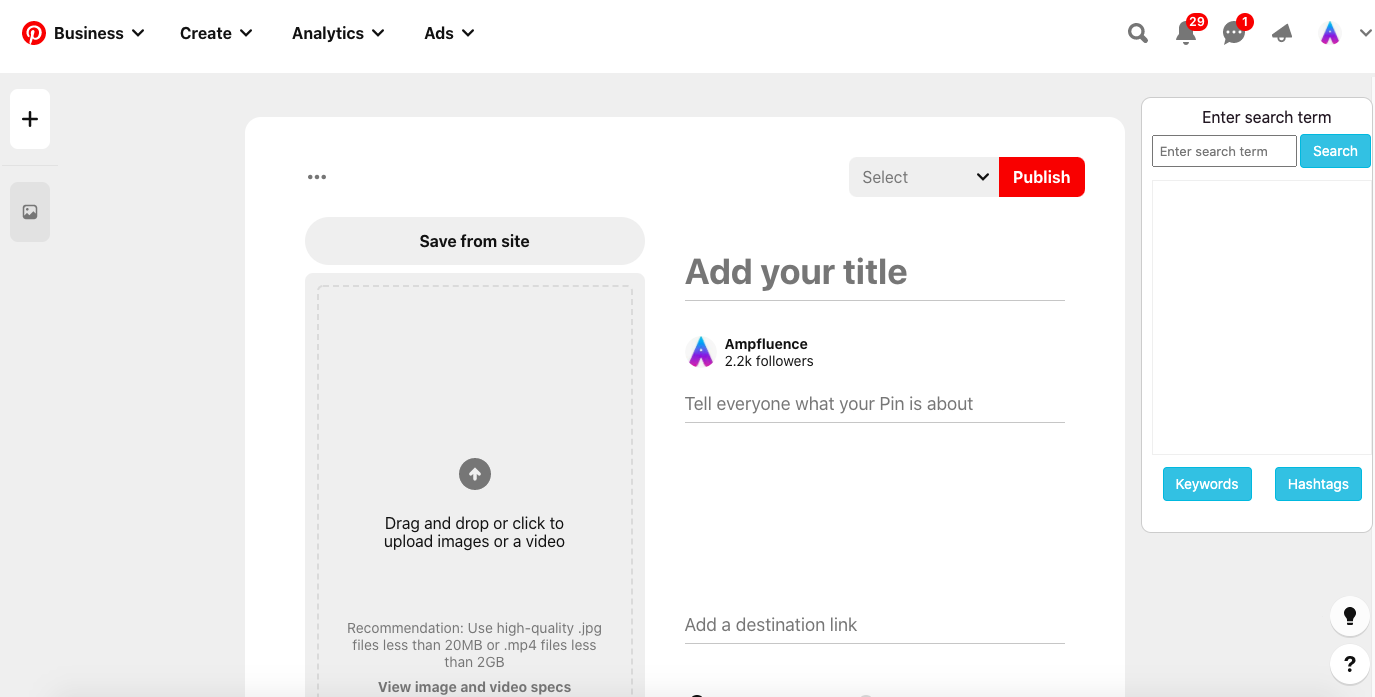Image resolution: width=1375 pixels, height=697 pixels.
Task: Open notifications bell with 29 badge
Action: coord(1186,34)
